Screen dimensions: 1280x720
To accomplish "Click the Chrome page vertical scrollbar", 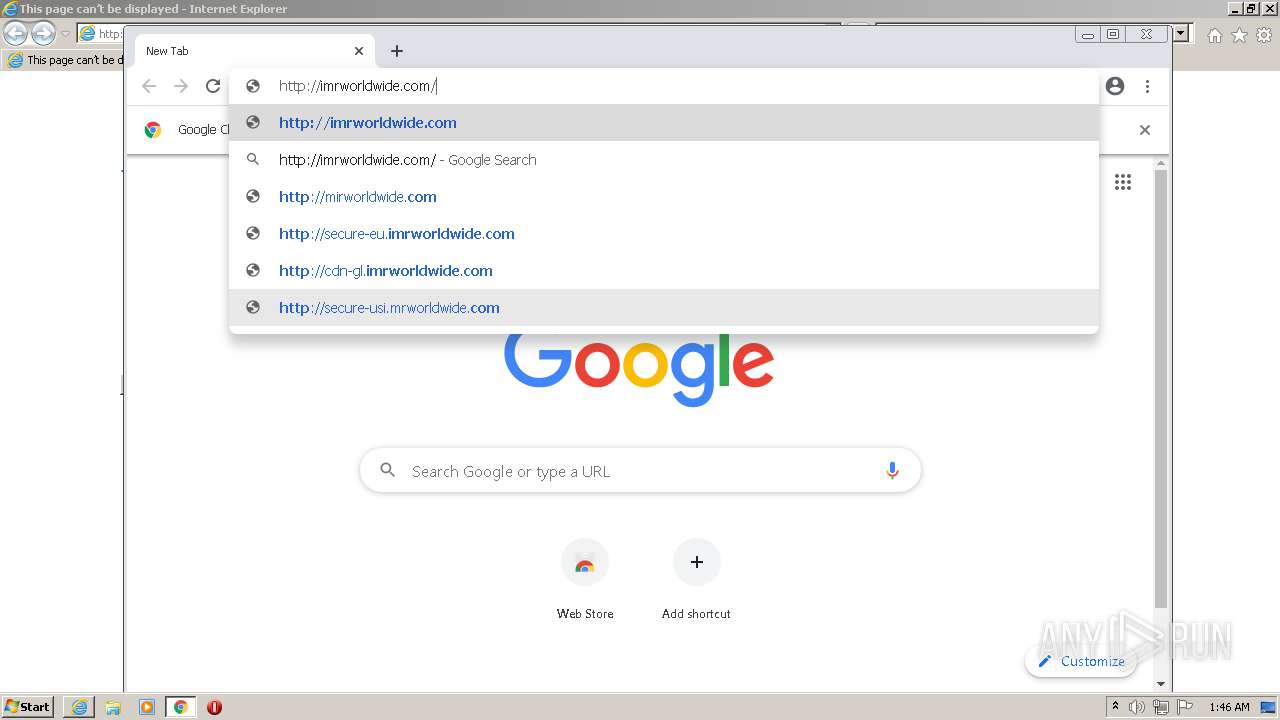I will coord(1160,390).
